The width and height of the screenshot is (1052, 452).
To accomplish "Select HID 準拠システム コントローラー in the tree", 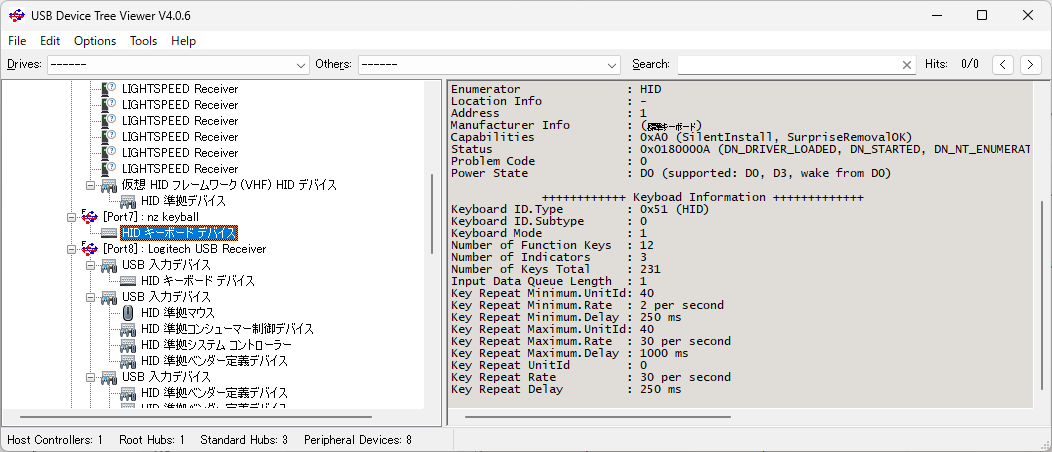I will [216, 345].
